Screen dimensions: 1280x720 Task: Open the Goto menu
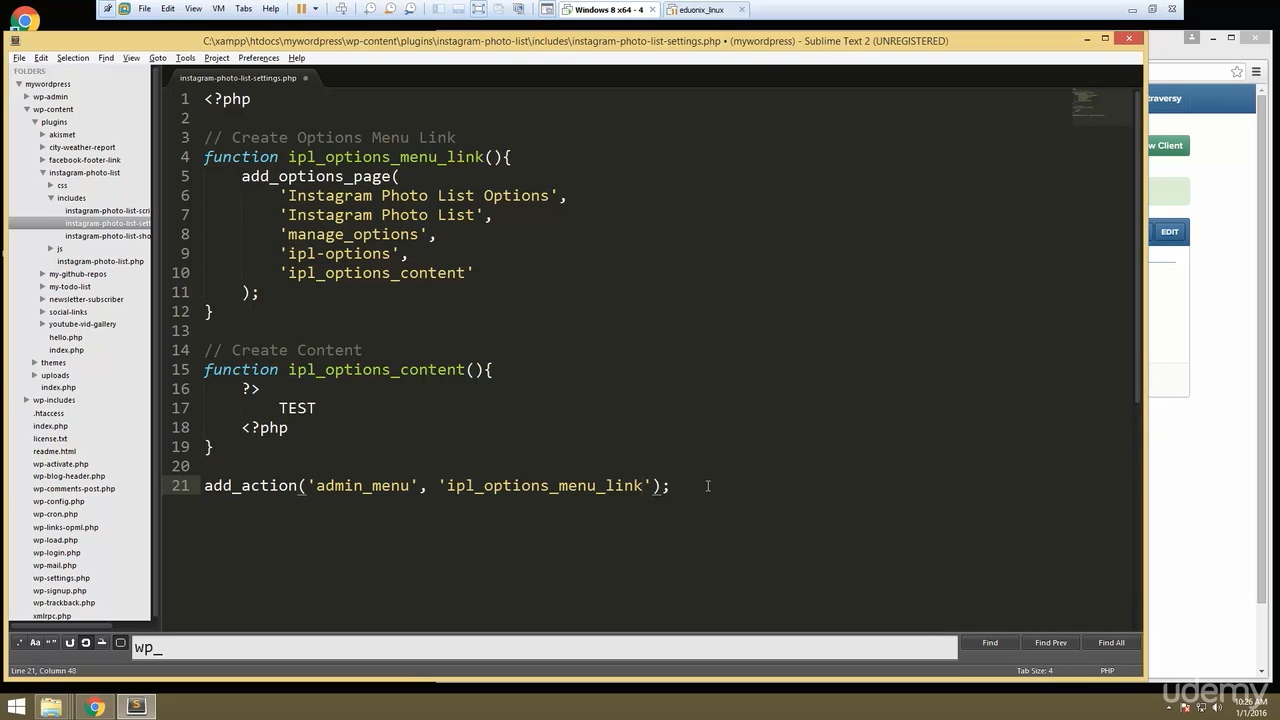click(158, 58)
